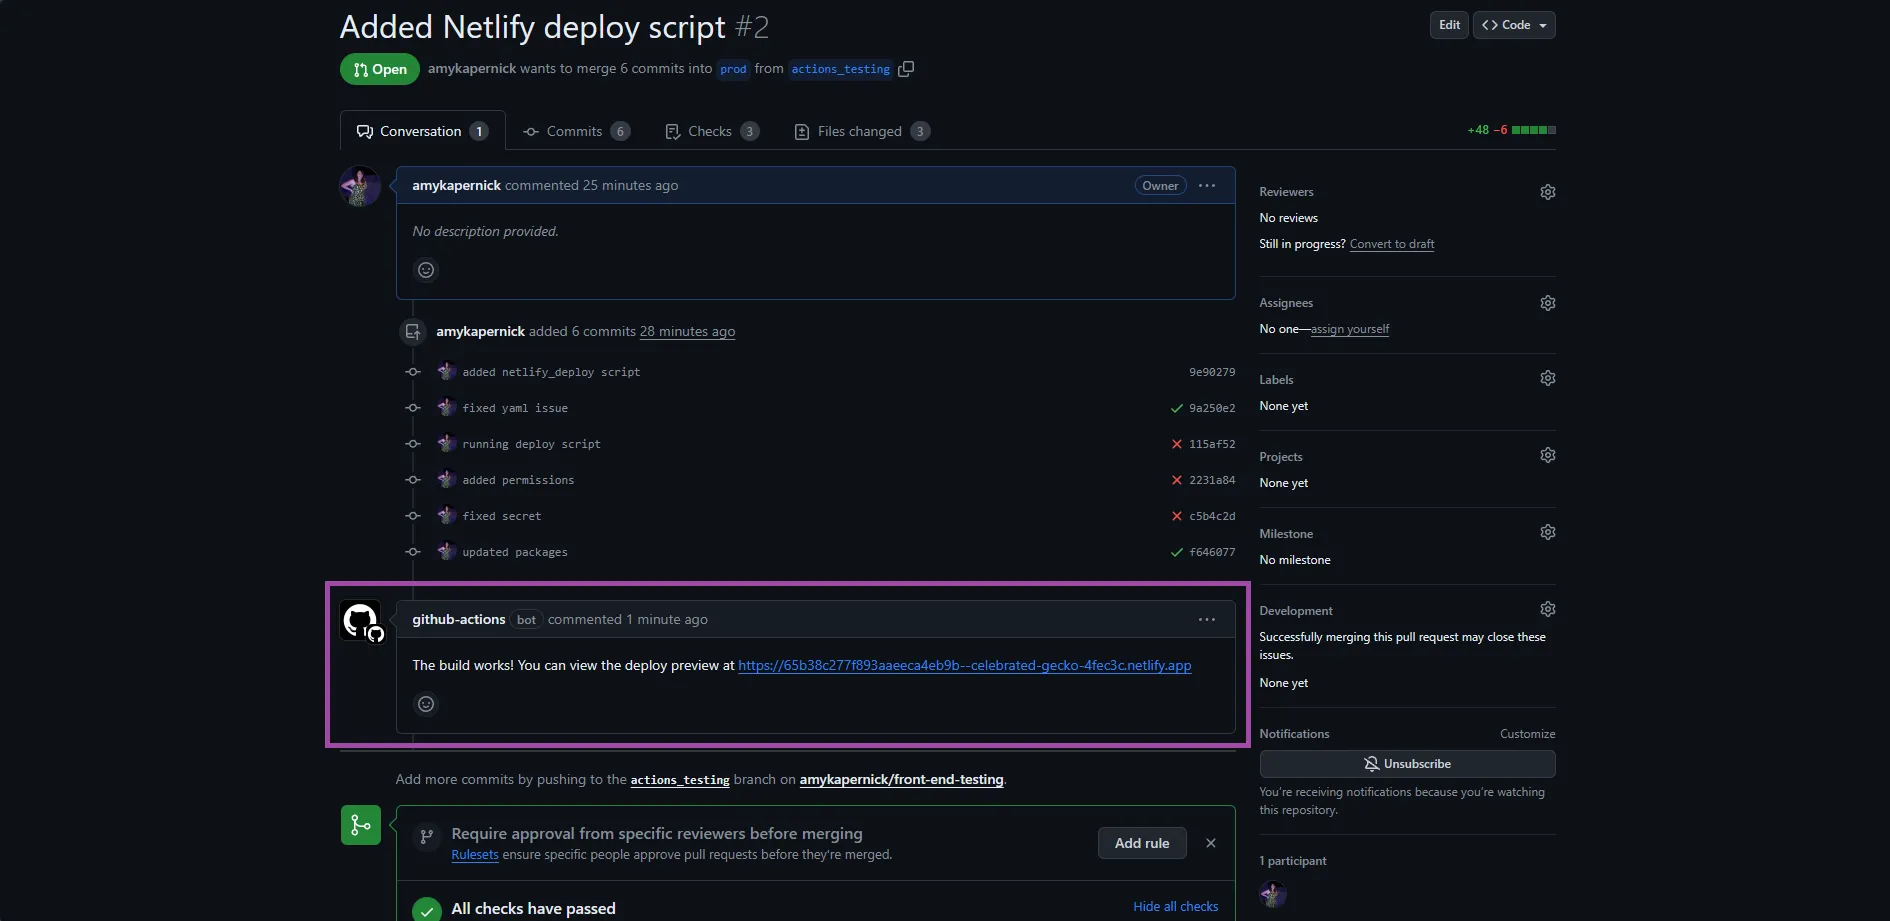Add emoji reaction to amykapernick's comment
The image size is (1890, 921).
click(426, 270)
